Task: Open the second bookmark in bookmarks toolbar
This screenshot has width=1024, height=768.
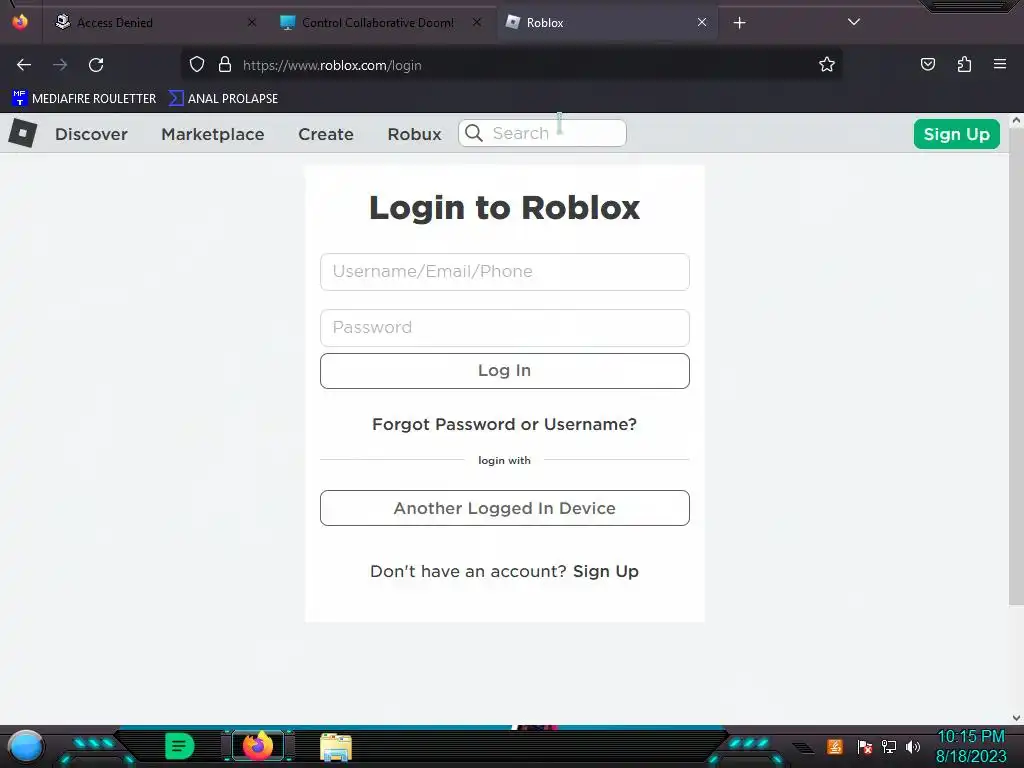Action: (x=223, y=99)
